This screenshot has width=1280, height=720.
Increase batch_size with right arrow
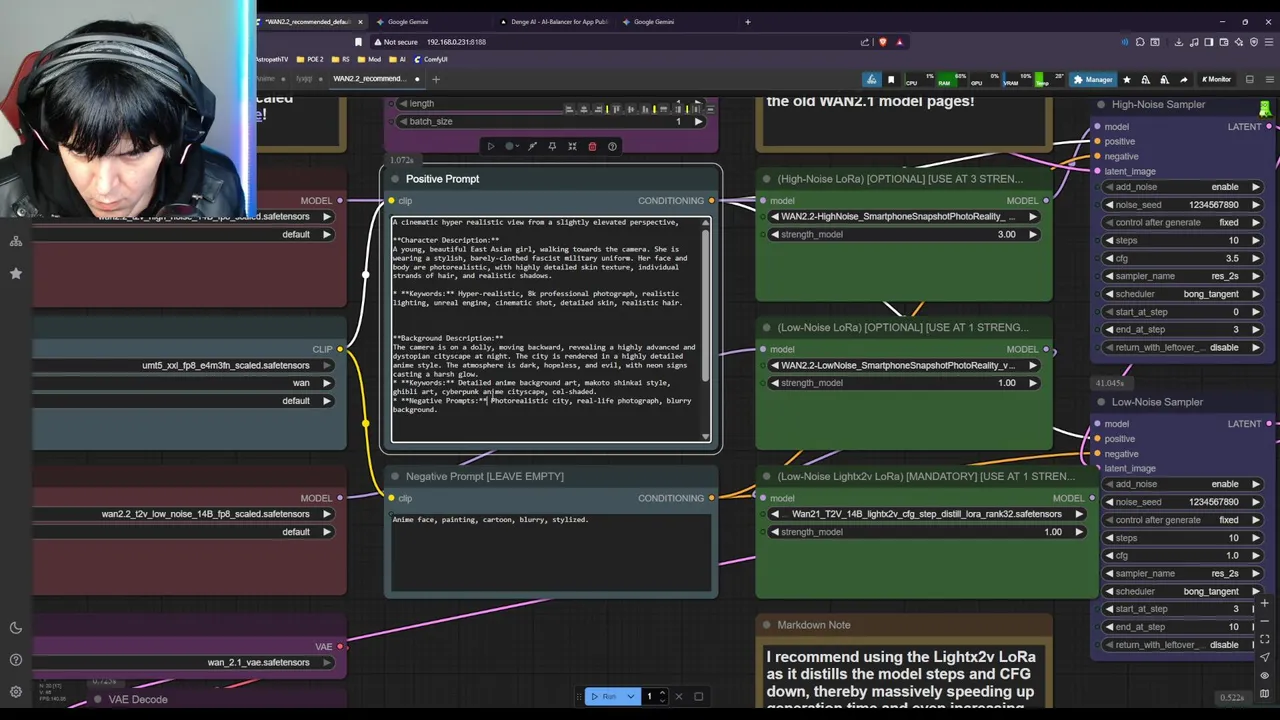coord(698,122)
